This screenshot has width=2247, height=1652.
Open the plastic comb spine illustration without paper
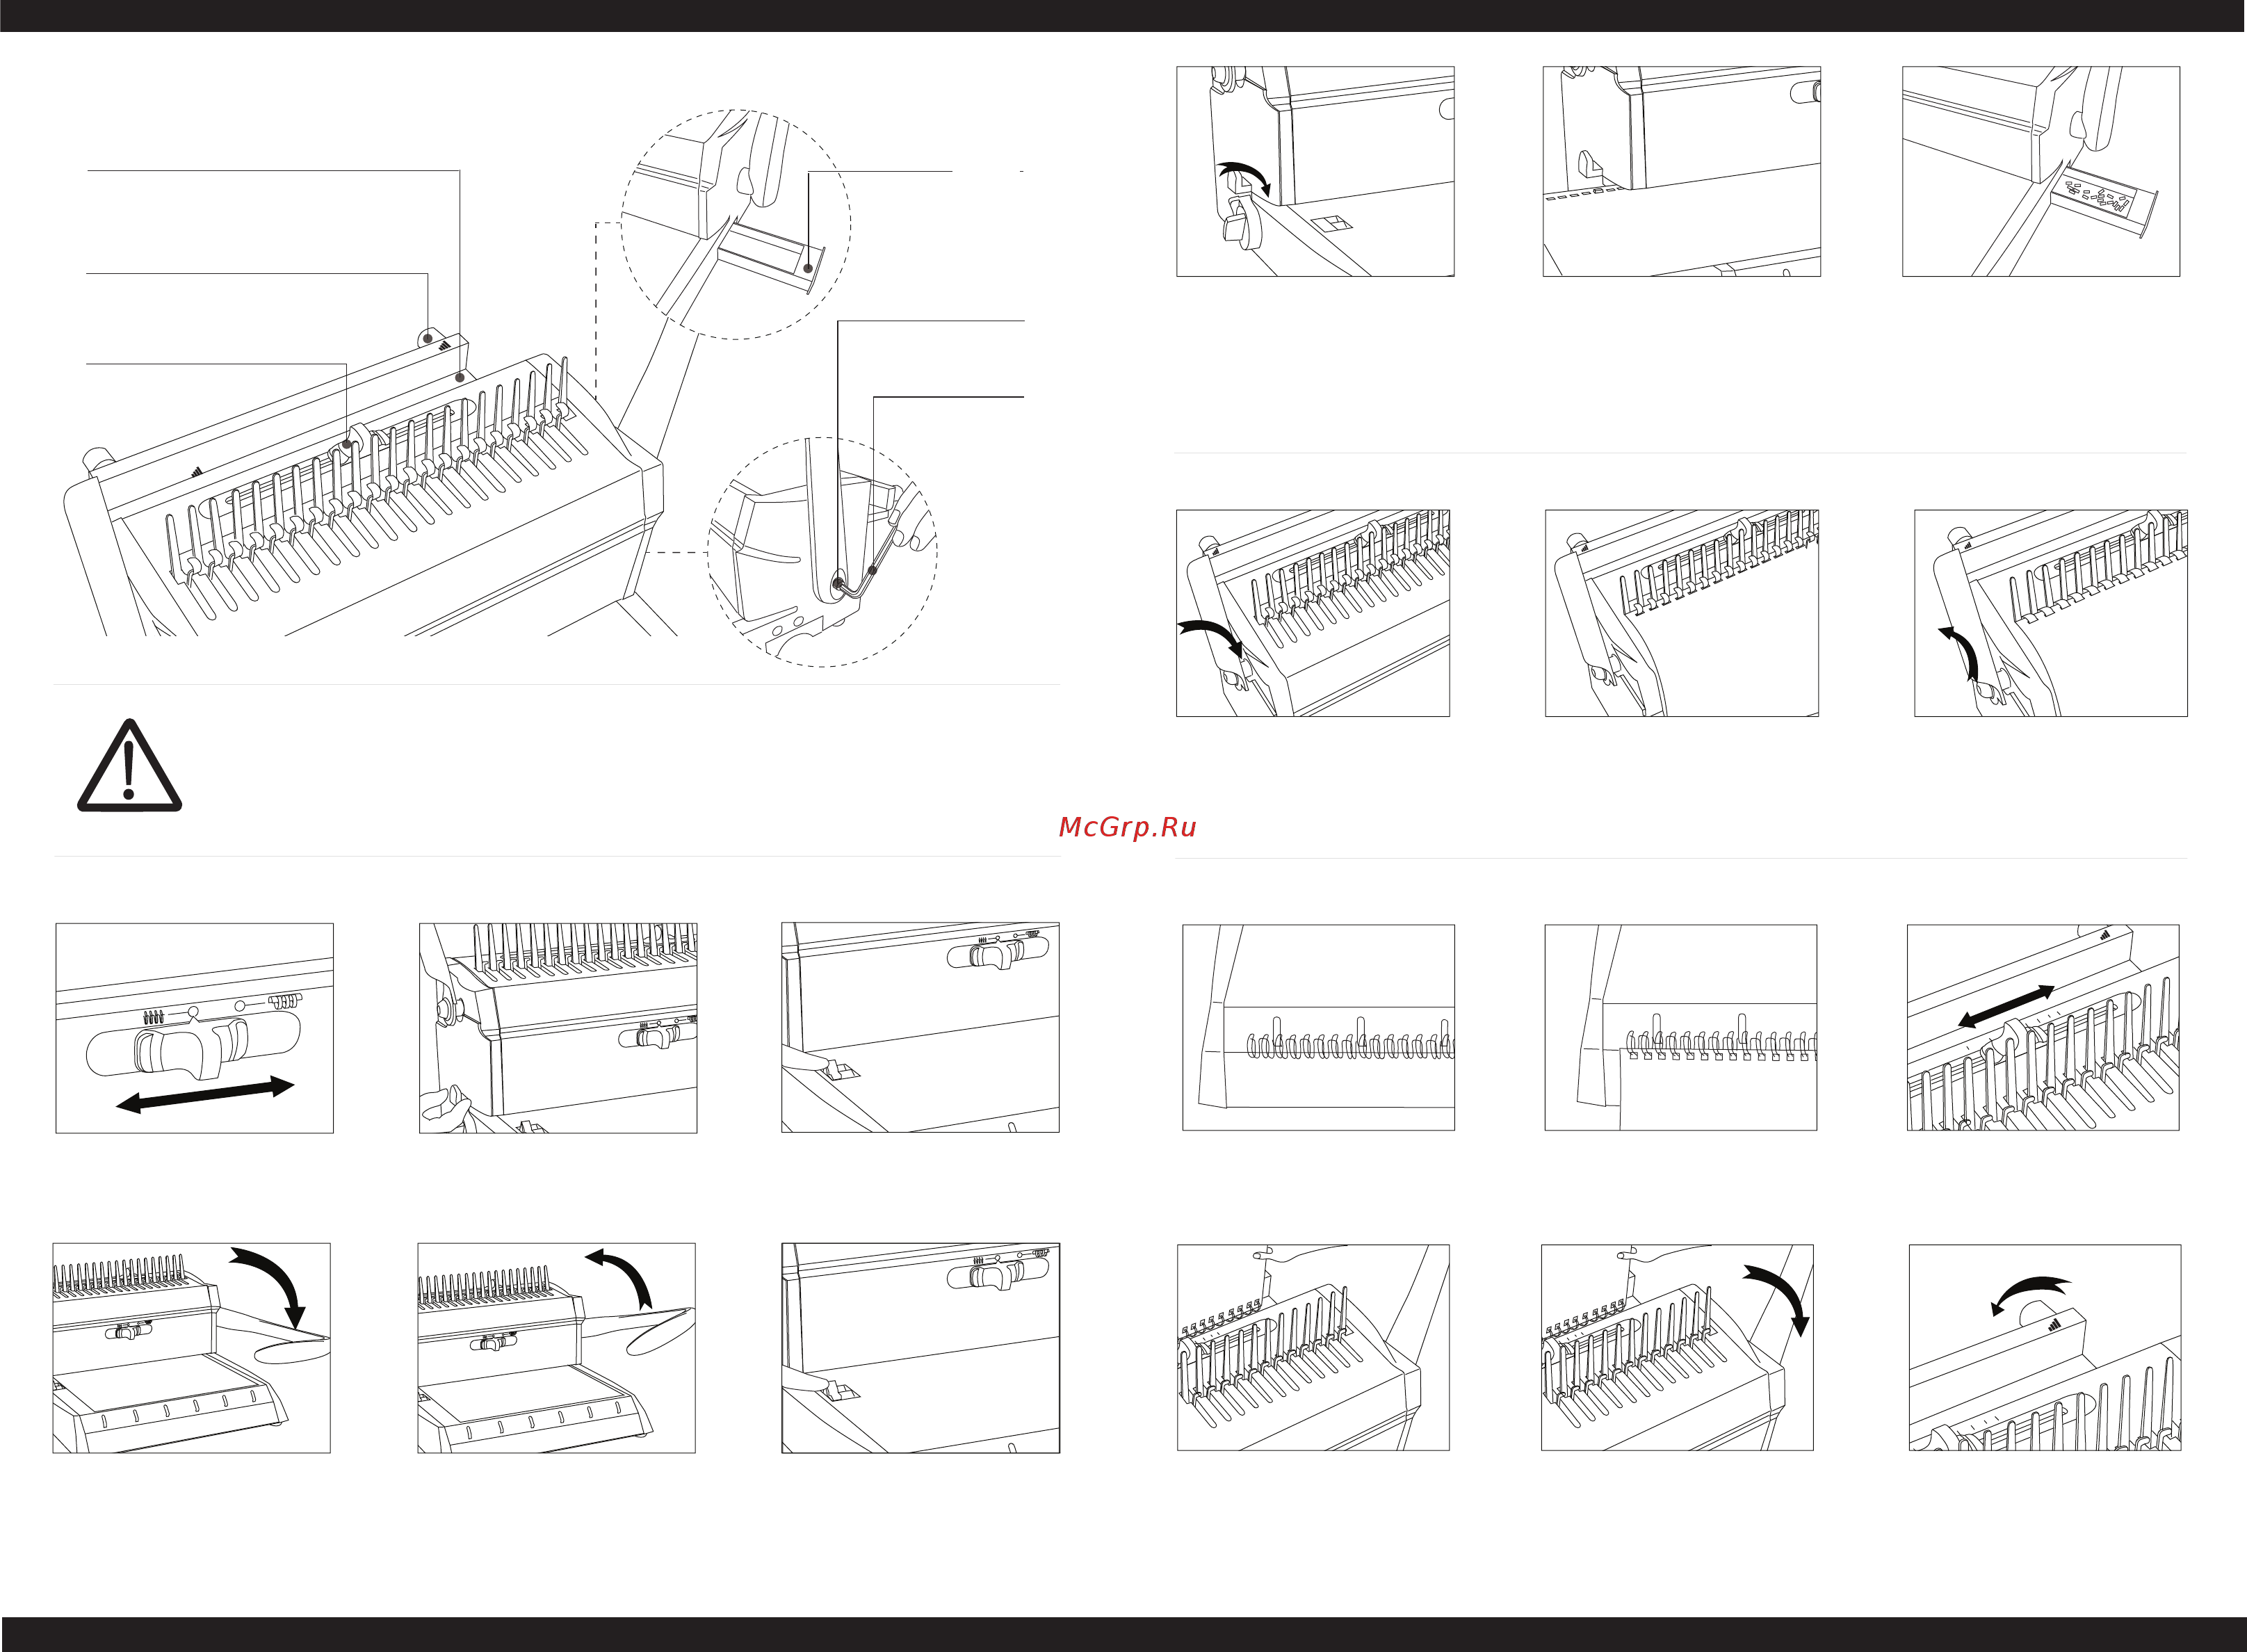(x=1318, y=1027)
